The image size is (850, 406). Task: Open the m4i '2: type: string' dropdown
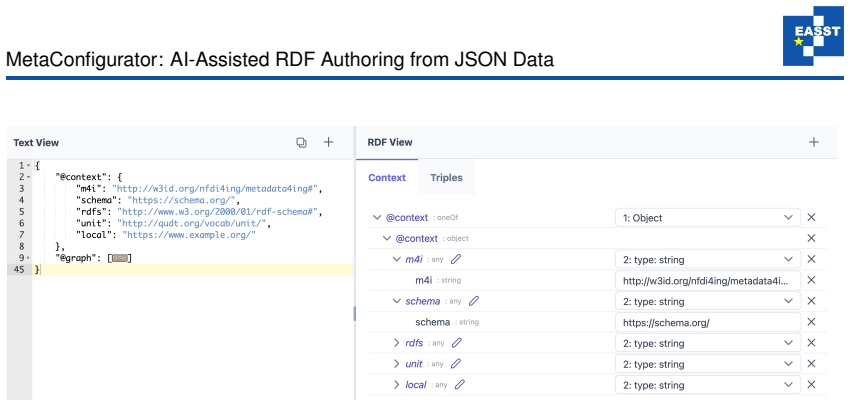[x=708, y=259]
